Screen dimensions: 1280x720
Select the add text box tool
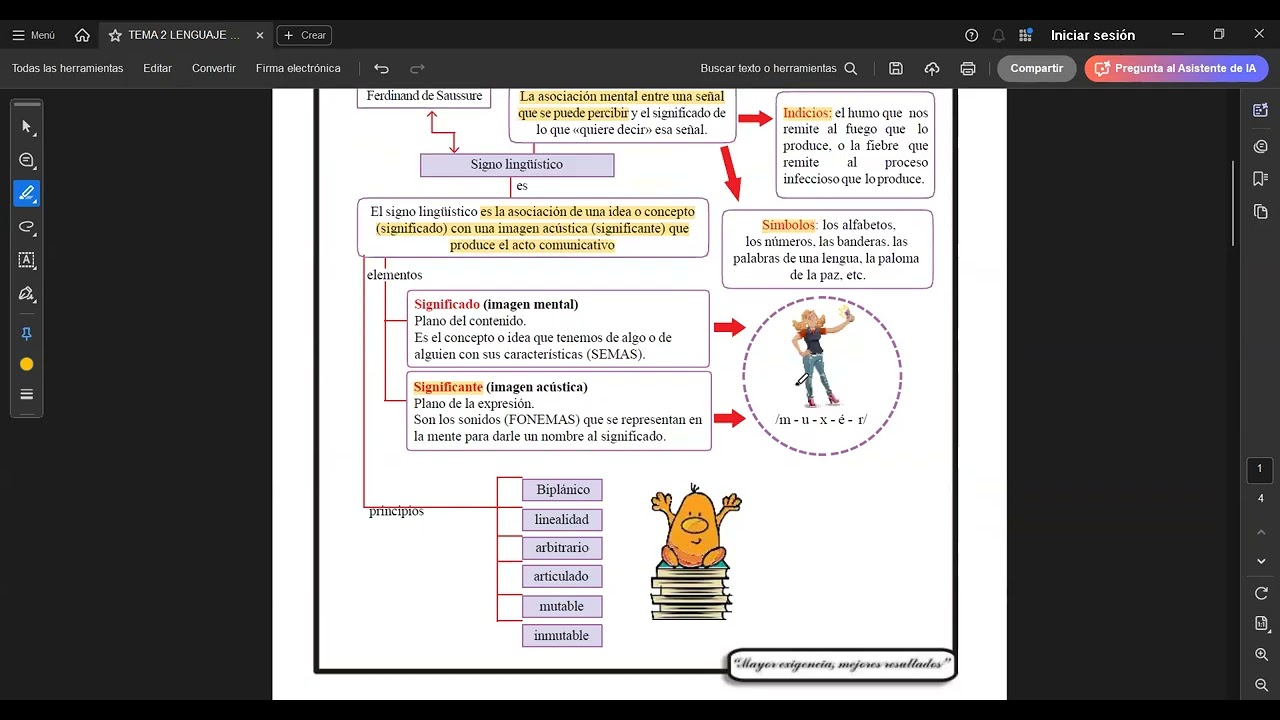point(27,260)
